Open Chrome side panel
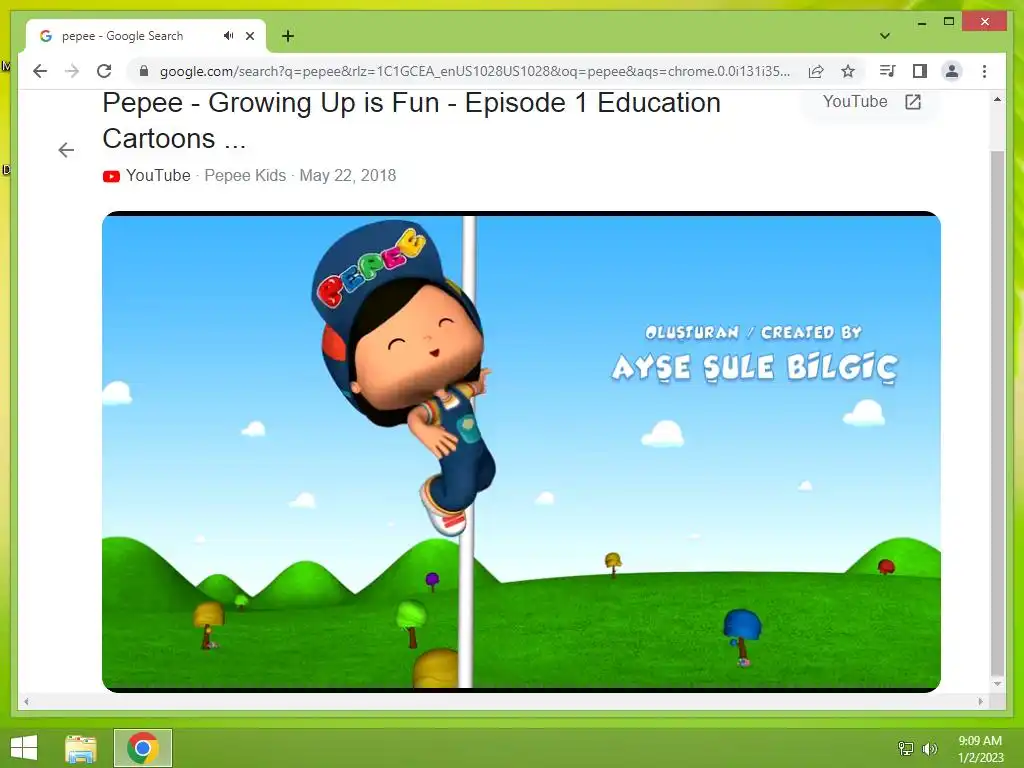The image size is (1024, 768). [920, 71]
